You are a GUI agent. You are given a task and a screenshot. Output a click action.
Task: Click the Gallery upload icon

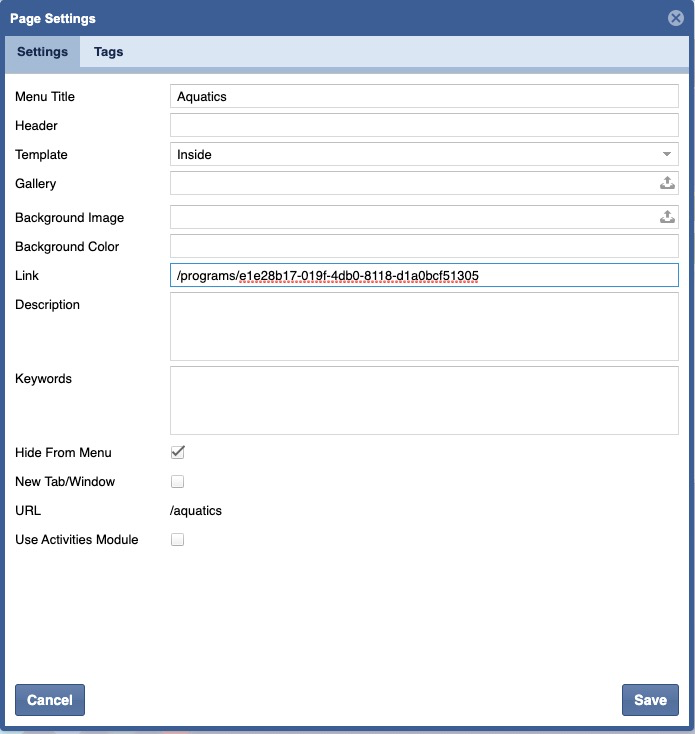pyautogui.click(x=667, y=183)
